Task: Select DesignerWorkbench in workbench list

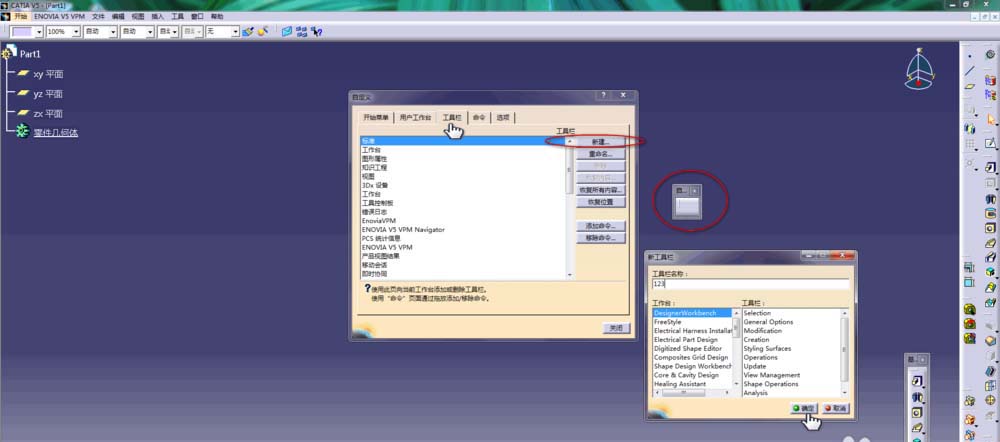Action: point(693,313)
